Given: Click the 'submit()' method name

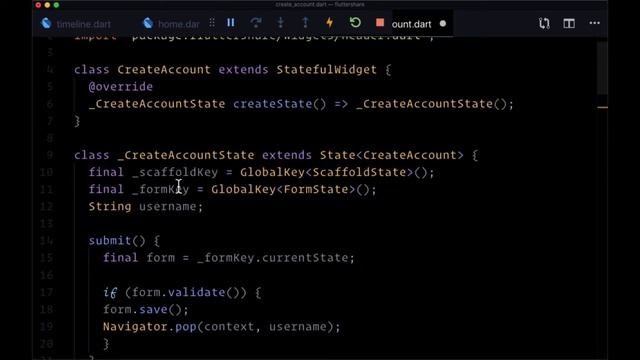Looking at the screenshot, I should coord(117,240).
